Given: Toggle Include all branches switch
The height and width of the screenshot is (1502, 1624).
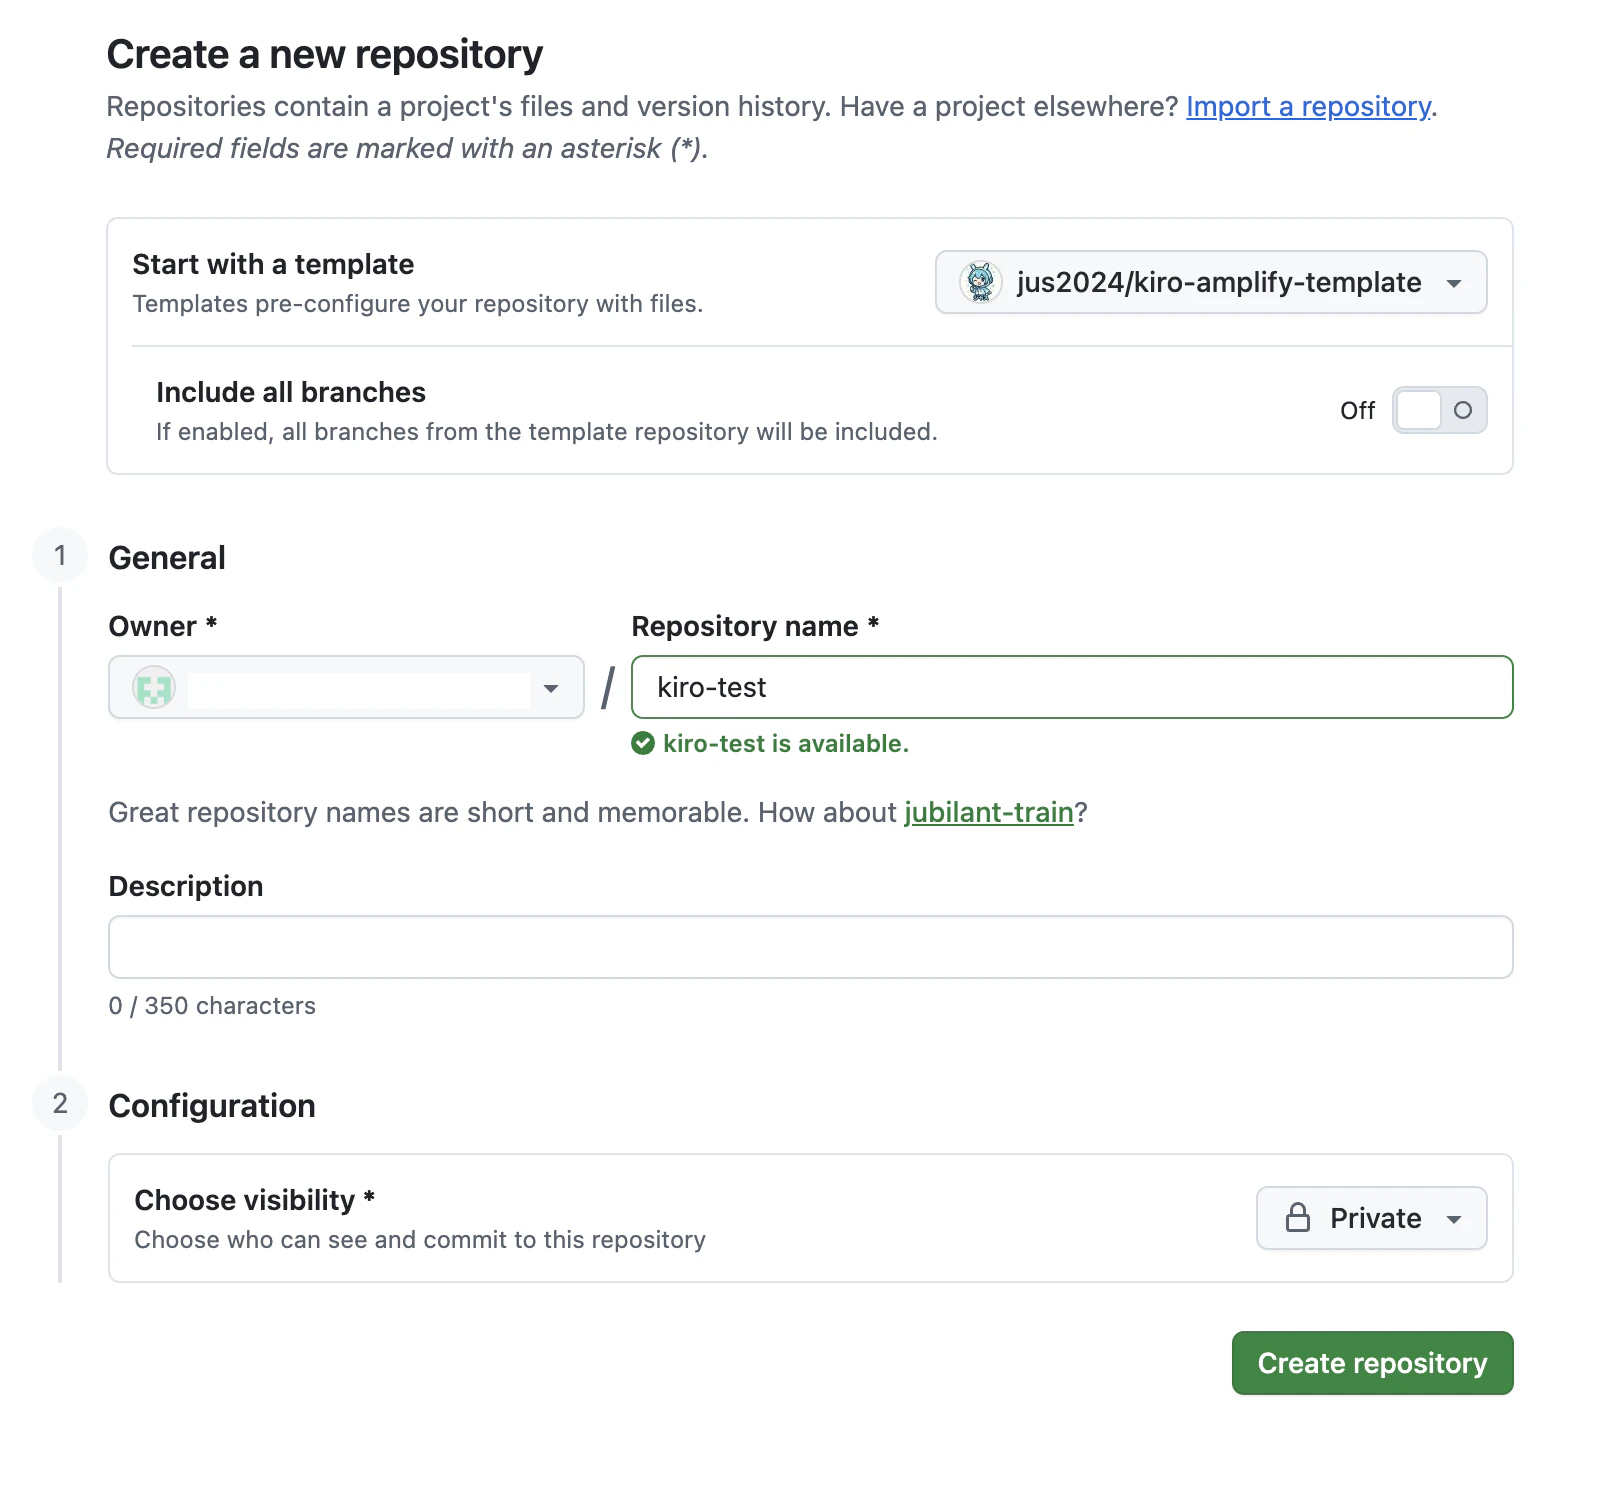Looking at the screenshot, I should tap(1439, 410).
